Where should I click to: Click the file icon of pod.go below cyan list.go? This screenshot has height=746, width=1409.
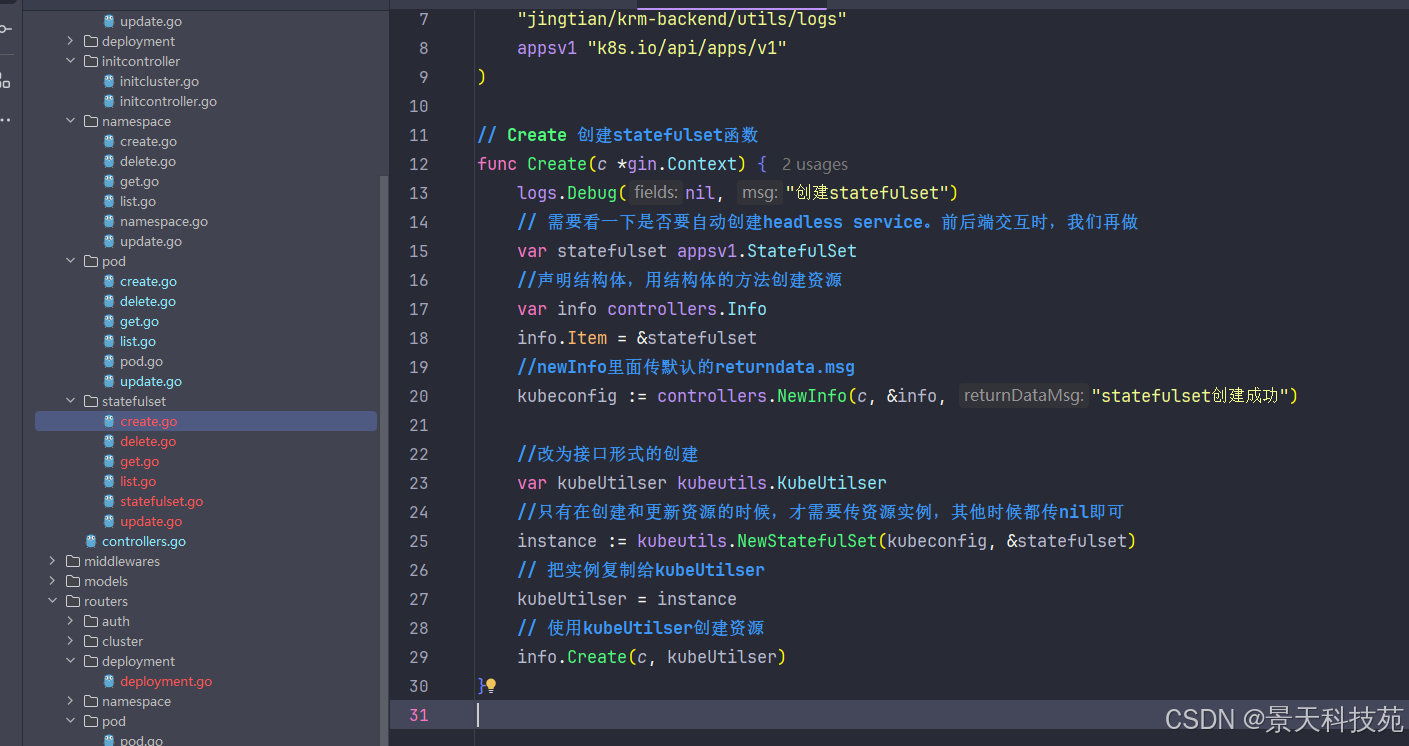click(x=109, y=361)
